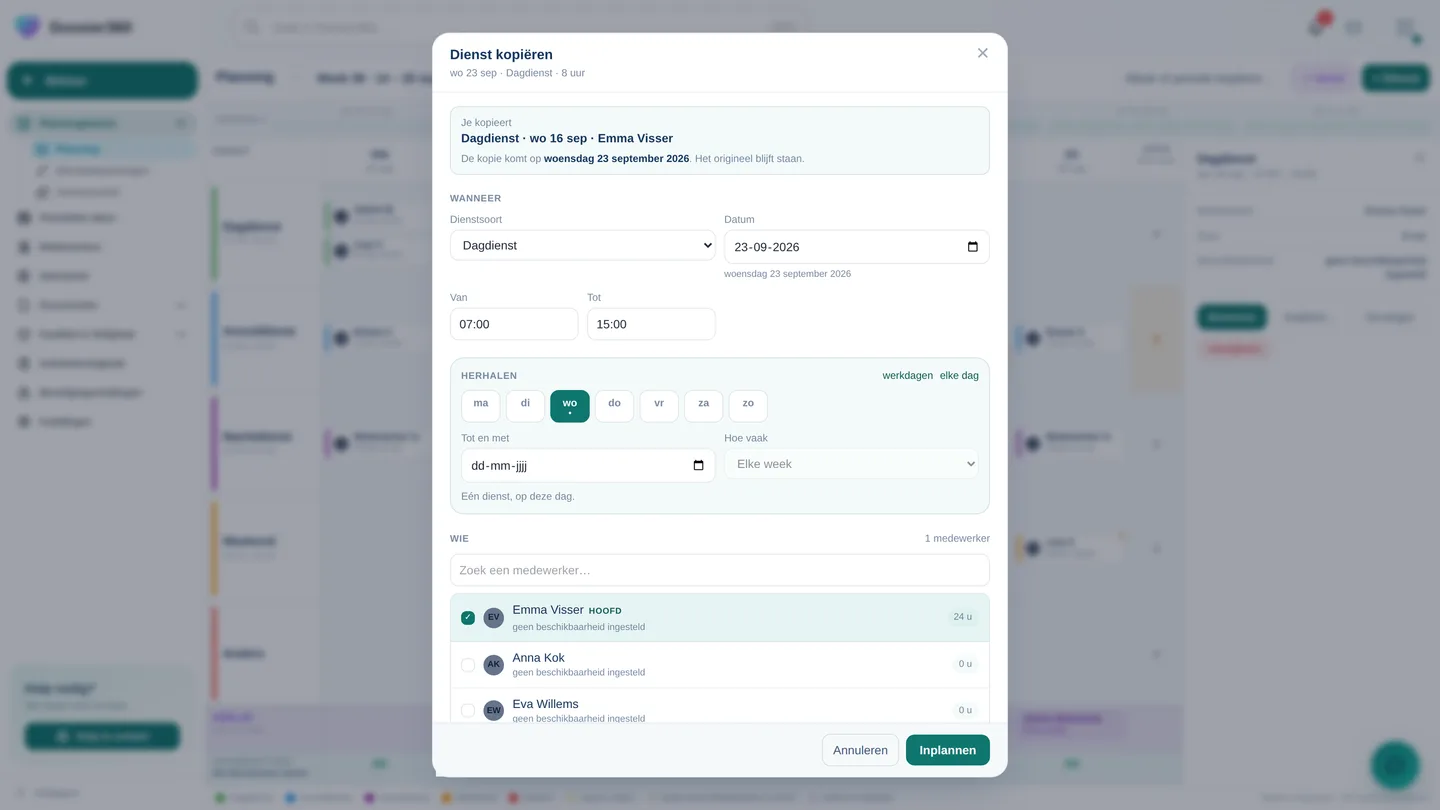Open the Dienstsoort dropdown showing Dagdienst
This screenshot has height=810, width=1440.
[583, 245]
